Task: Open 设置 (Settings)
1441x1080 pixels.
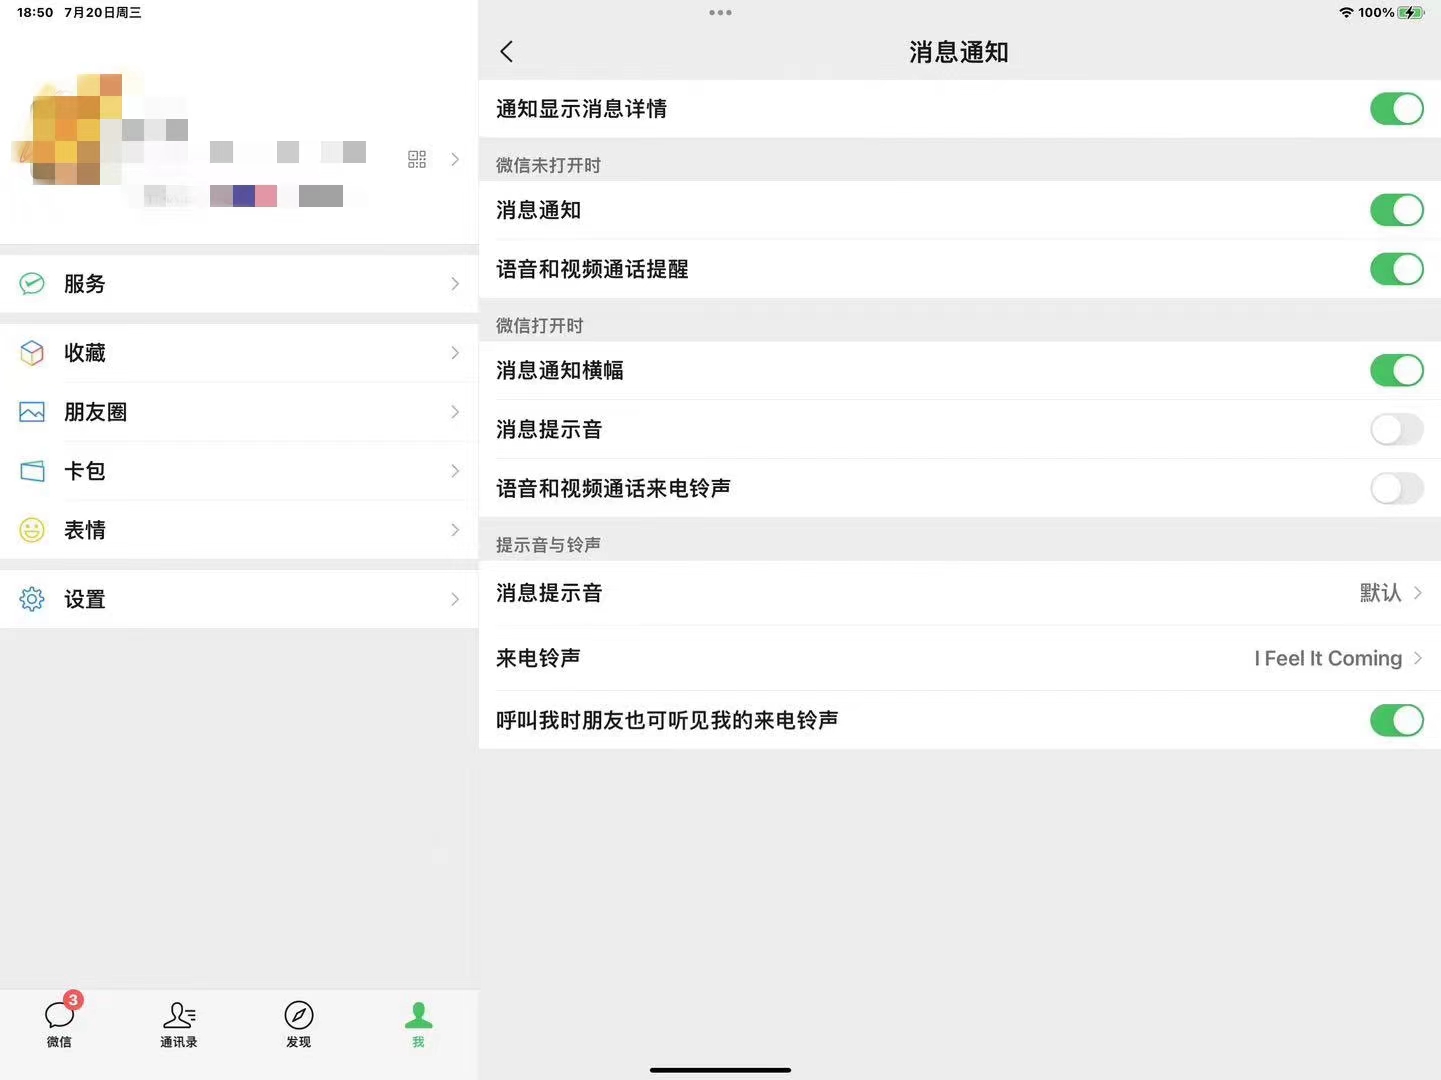Action: point(239,598)
